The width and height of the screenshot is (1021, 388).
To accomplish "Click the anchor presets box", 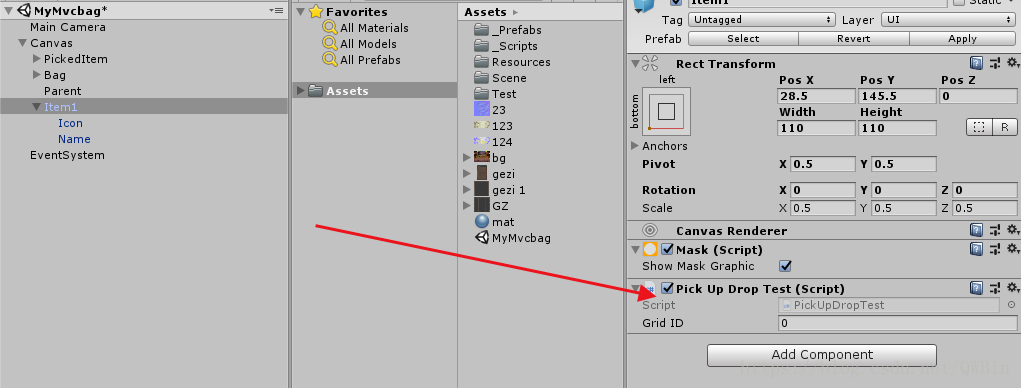I will pyautogui.click(x=666, y=112).
